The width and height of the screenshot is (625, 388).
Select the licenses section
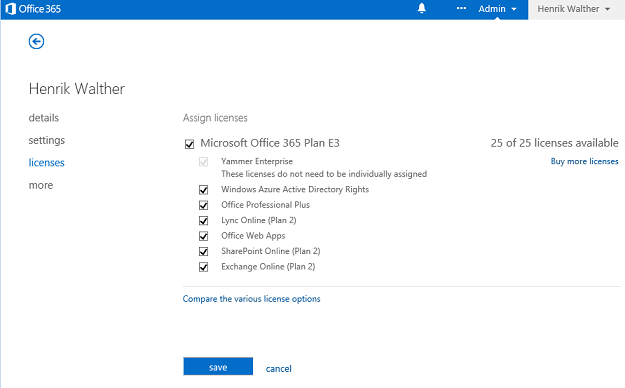tap(46, 163)
